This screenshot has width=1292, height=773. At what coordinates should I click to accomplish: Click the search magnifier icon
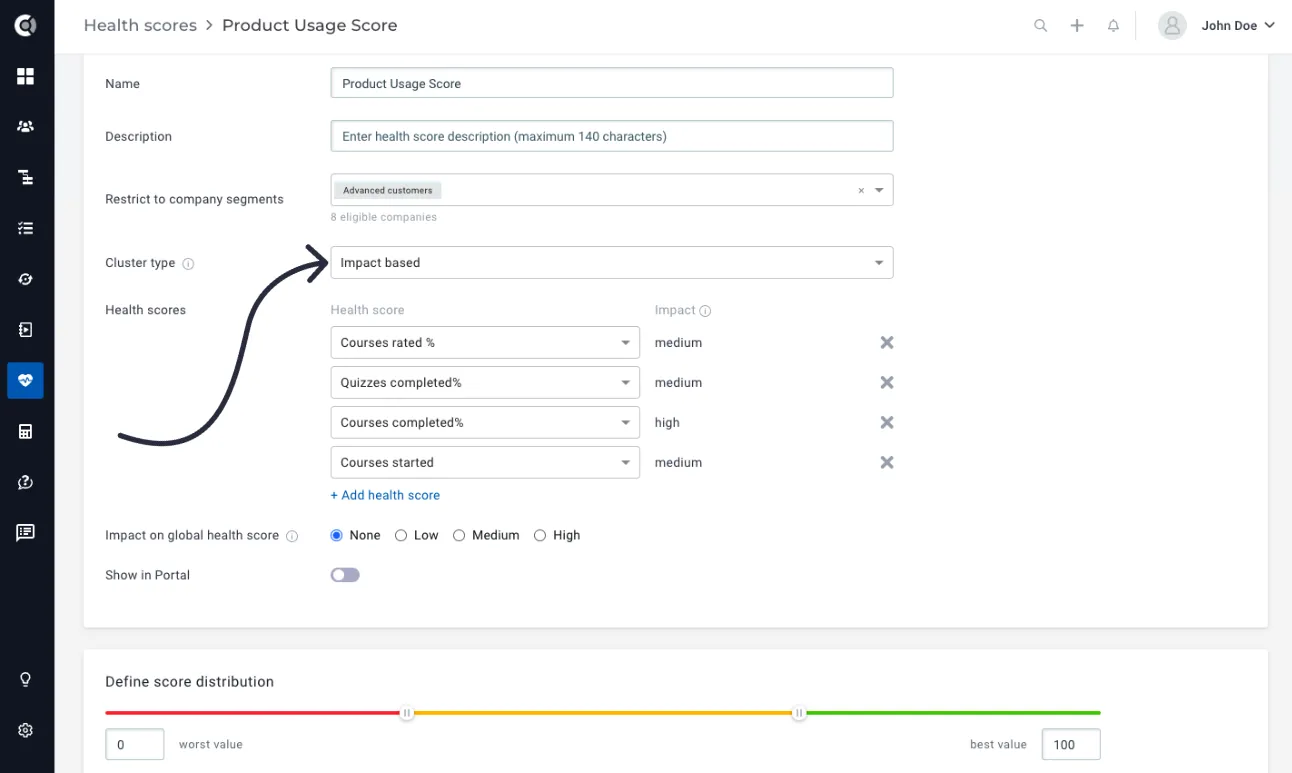[1041, 26]
